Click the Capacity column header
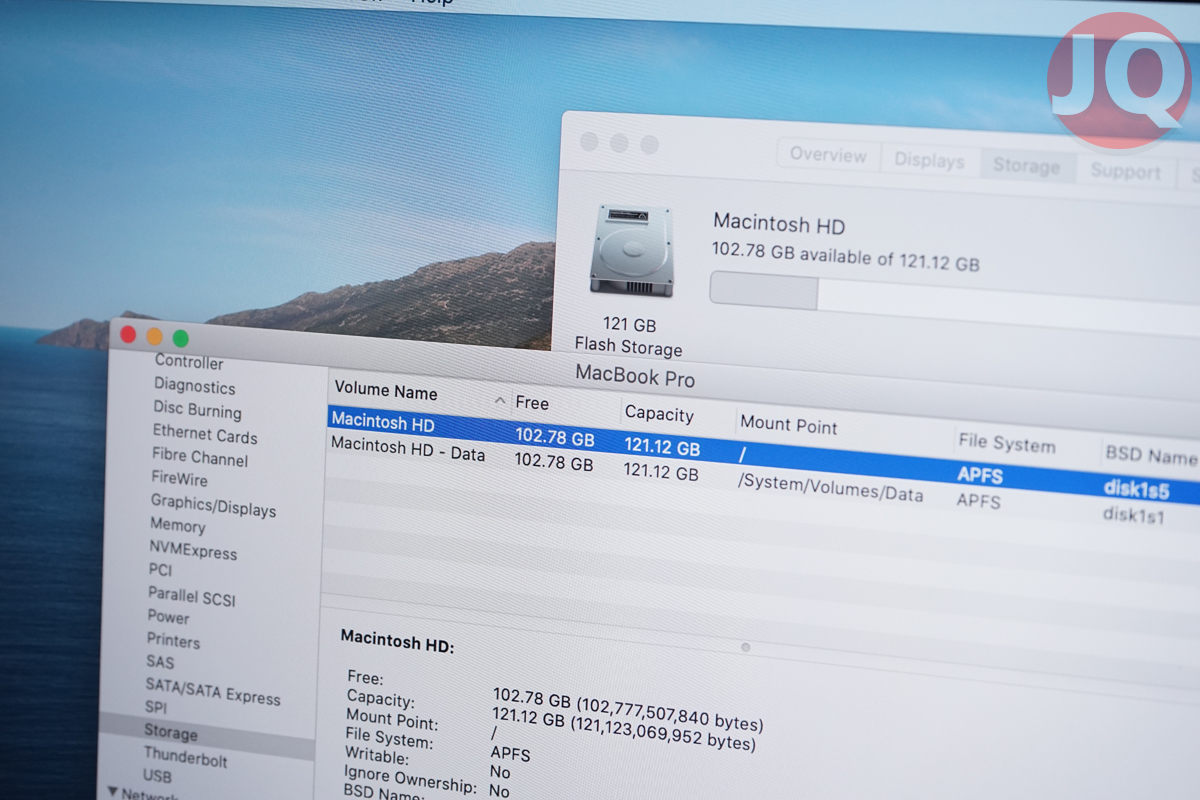 659,413
